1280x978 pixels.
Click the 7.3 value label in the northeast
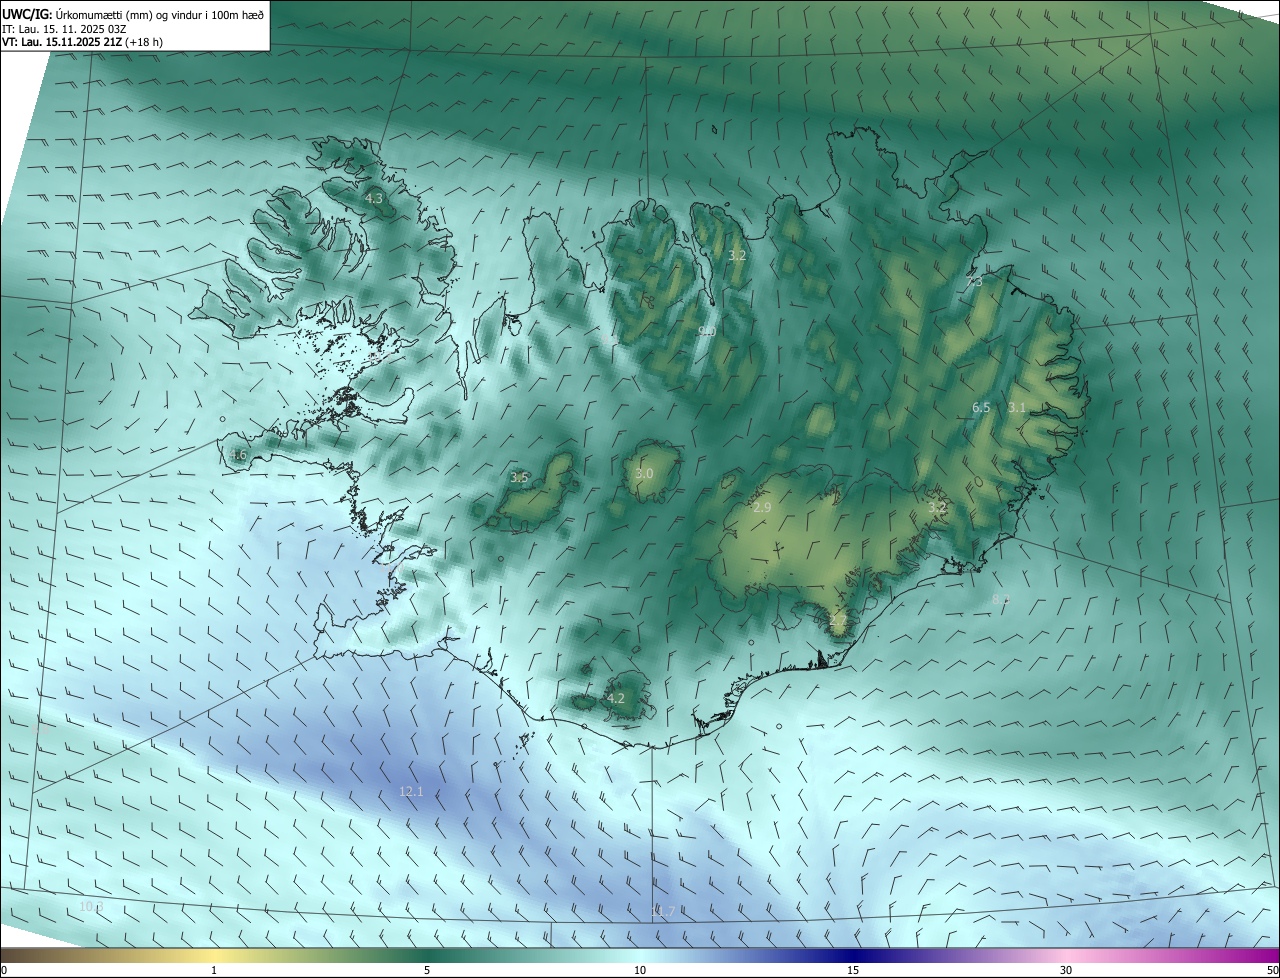pyautogui.click(x=973, y=282)
